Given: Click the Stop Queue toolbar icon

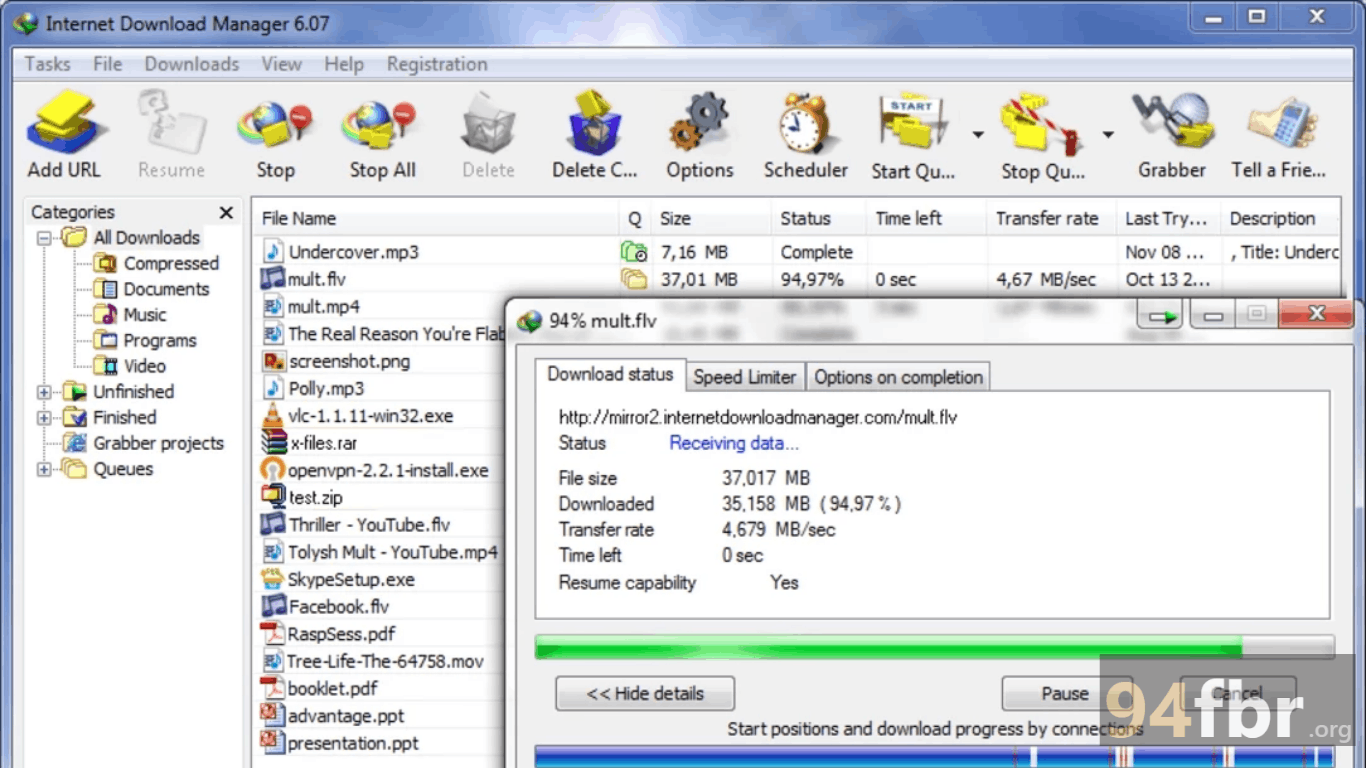Looking at the screenshot, I should click(1042, 125).
